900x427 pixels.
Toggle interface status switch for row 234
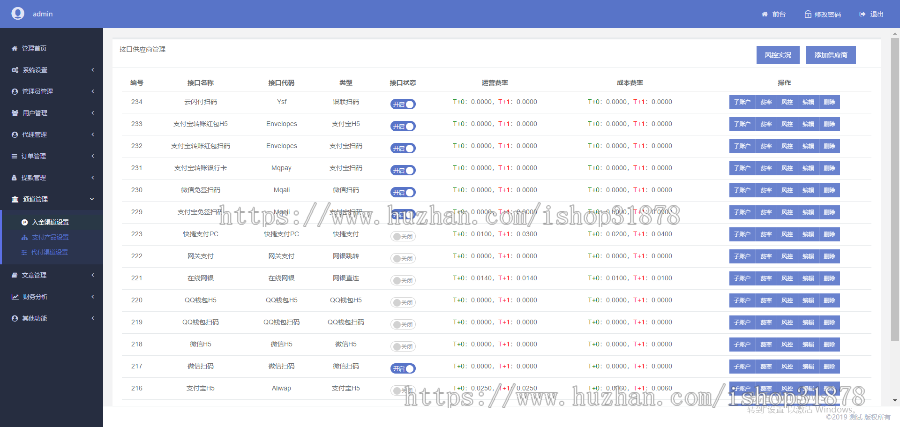[403, 104]
